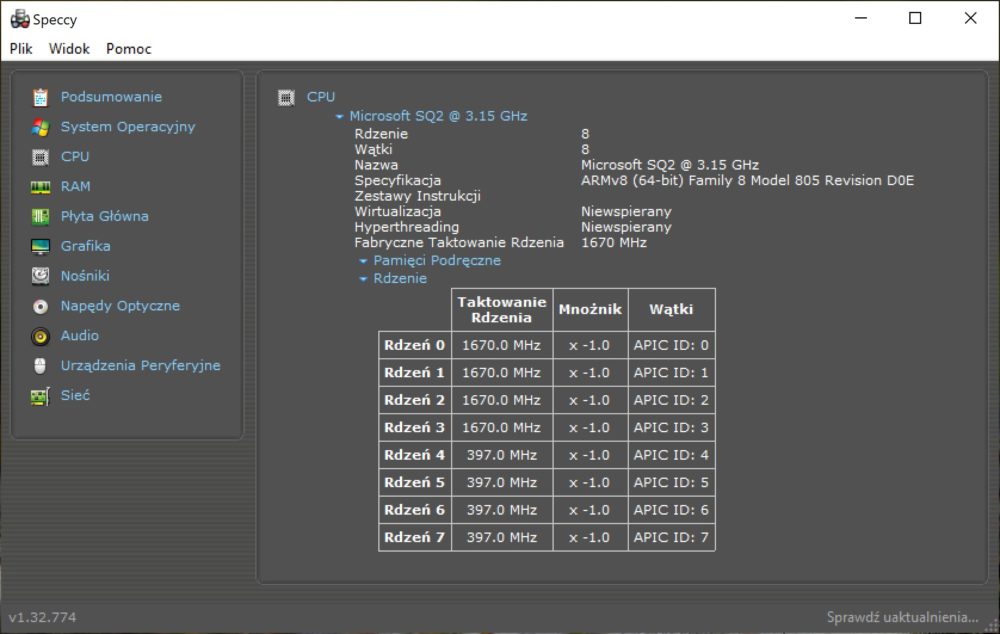The width and height of the screenshot is (1000, 634).
Task: Minimize the Speccy window
Action: tap(861, 18)
